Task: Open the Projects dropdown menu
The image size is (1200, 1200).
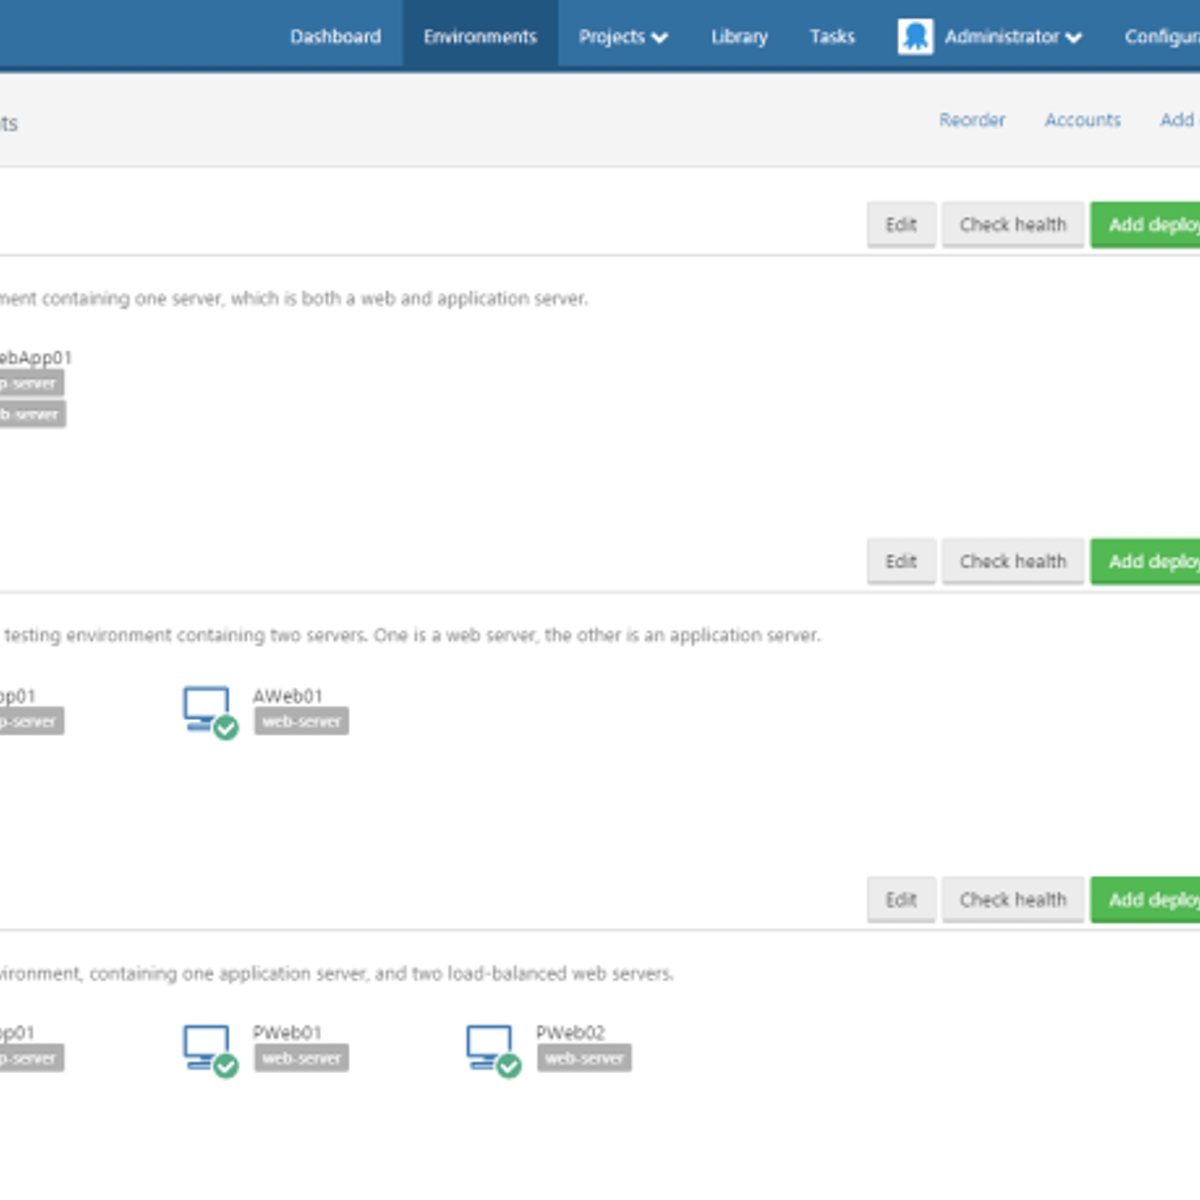Action: tap(622, 36)
